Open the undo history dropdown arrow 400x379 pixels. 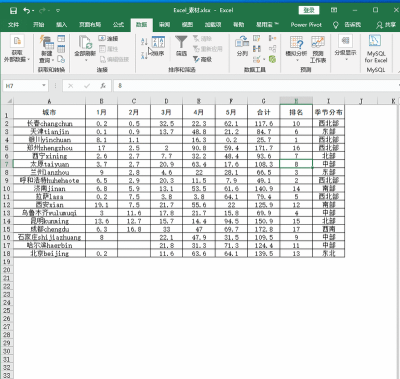(x=33, y=11)
